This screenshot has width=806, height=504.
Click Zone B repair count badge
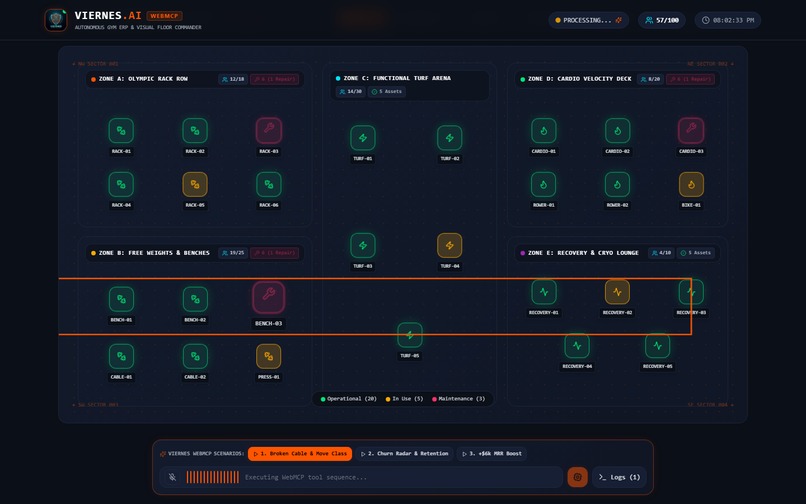(x=274, y=253)
